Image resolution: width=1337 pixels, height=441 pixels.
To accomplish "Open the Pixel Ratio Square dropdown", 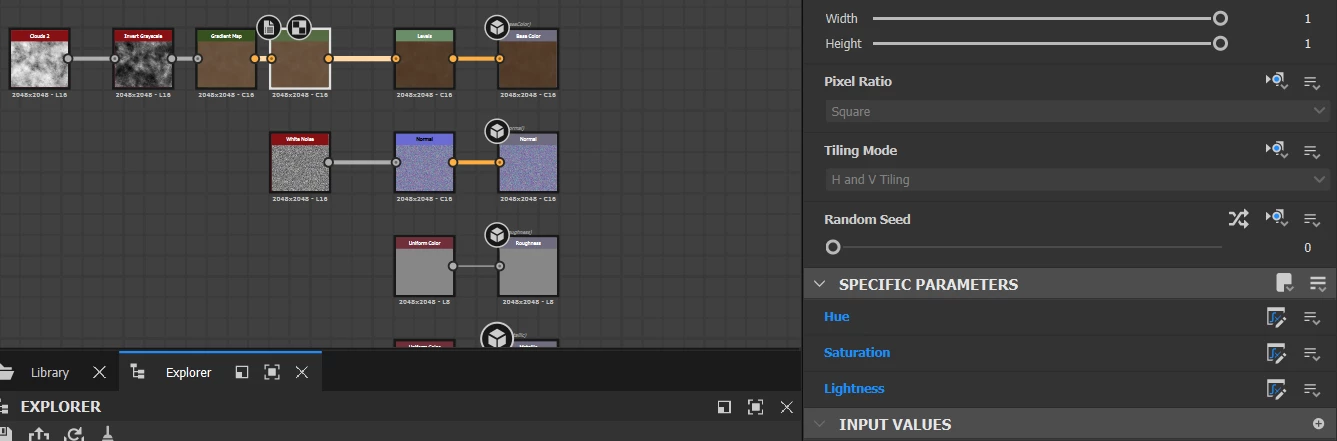I will coord(1078,112).
